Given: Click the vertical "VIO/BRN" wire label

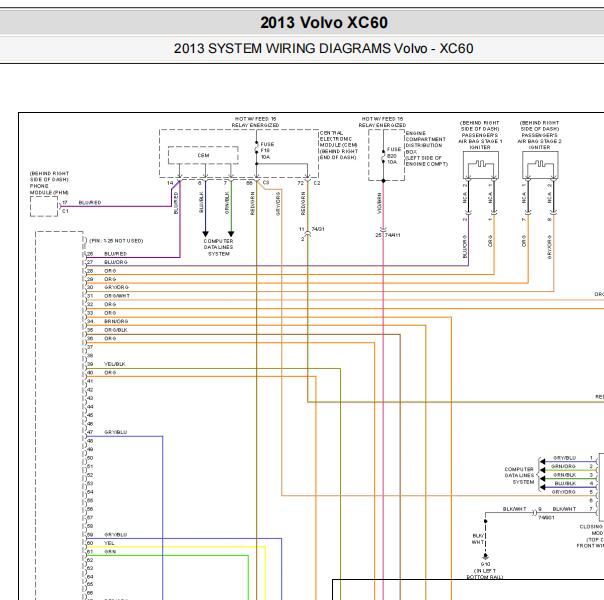Looking at the screenshot, I should [379, 203].
